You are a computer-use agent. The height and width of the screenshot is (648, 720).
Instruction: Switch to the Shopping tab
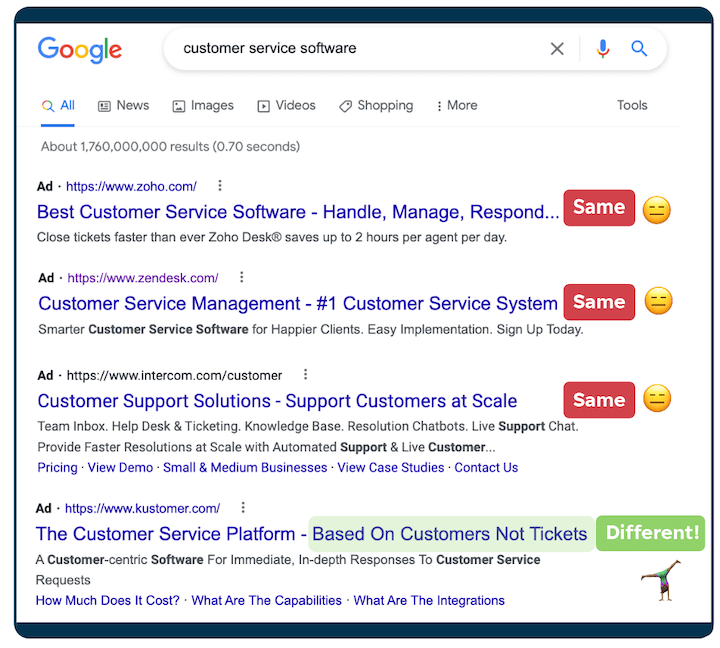376,106
